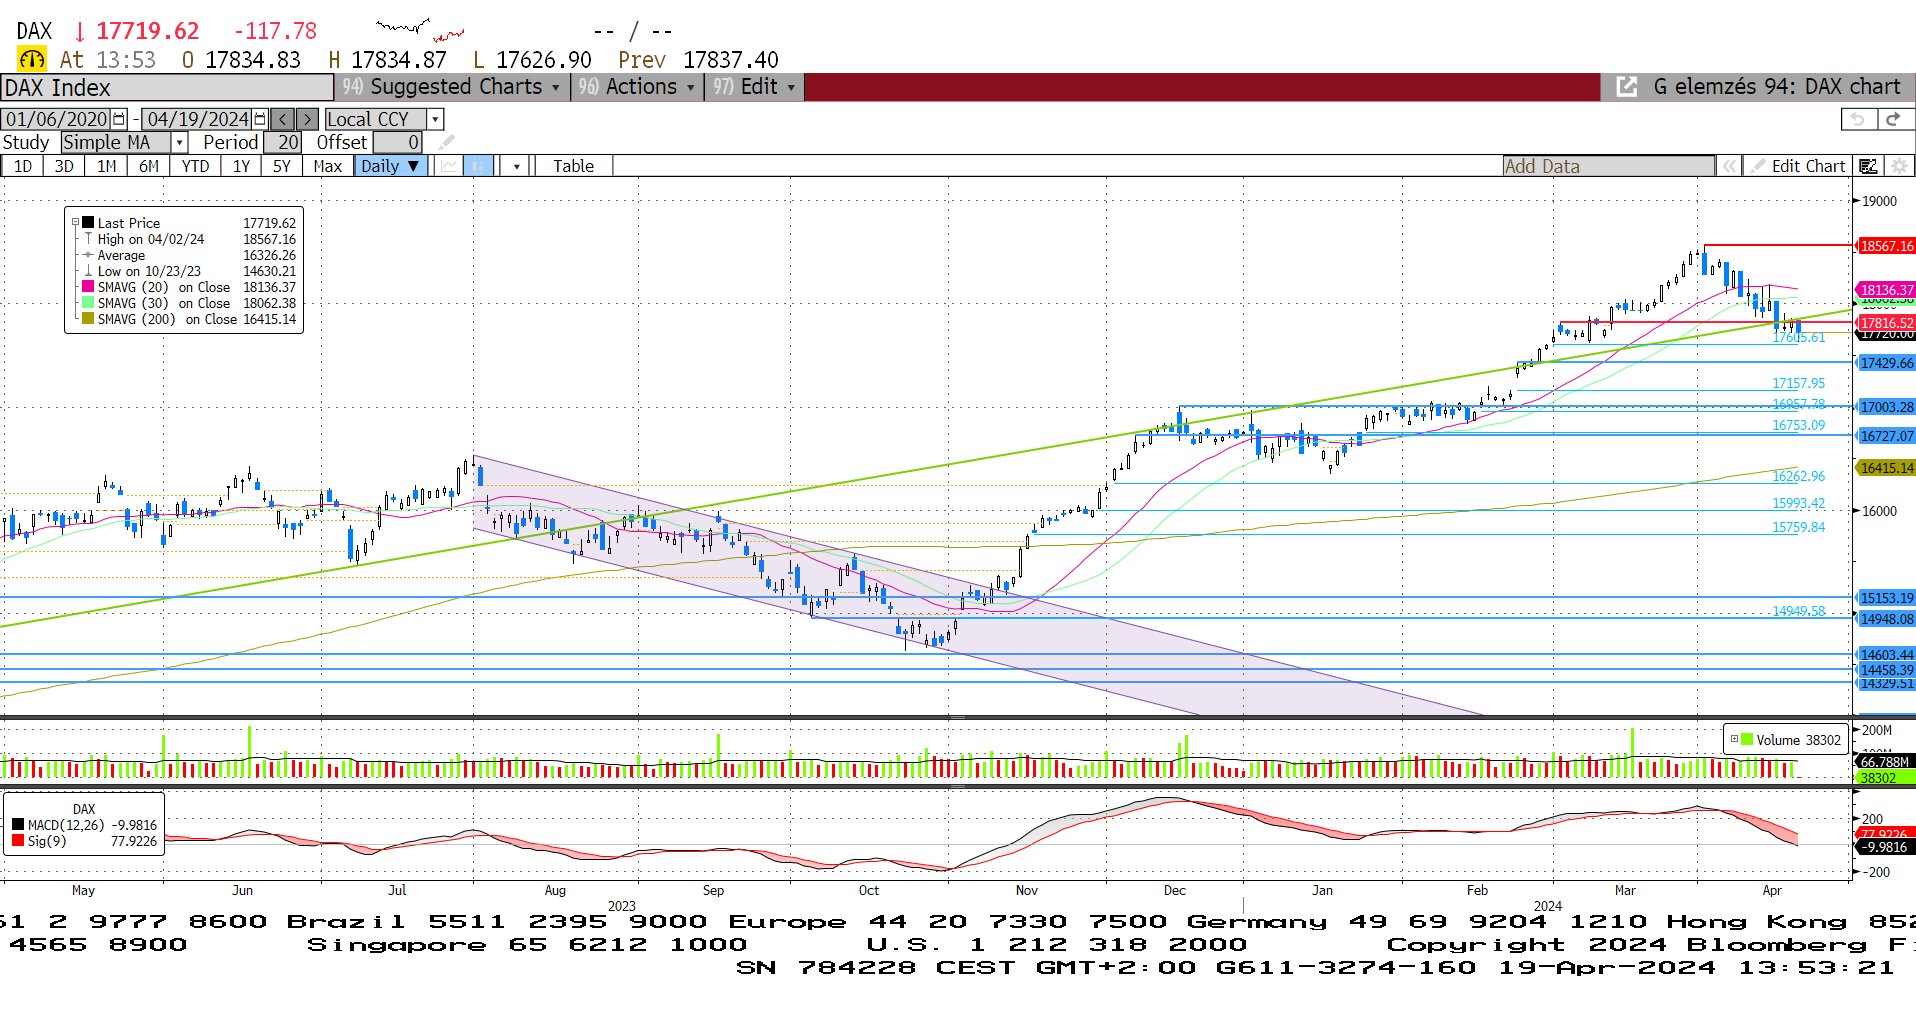Switch to line chart type icon
This screenshot has width=1916, height=1023.
449,166
